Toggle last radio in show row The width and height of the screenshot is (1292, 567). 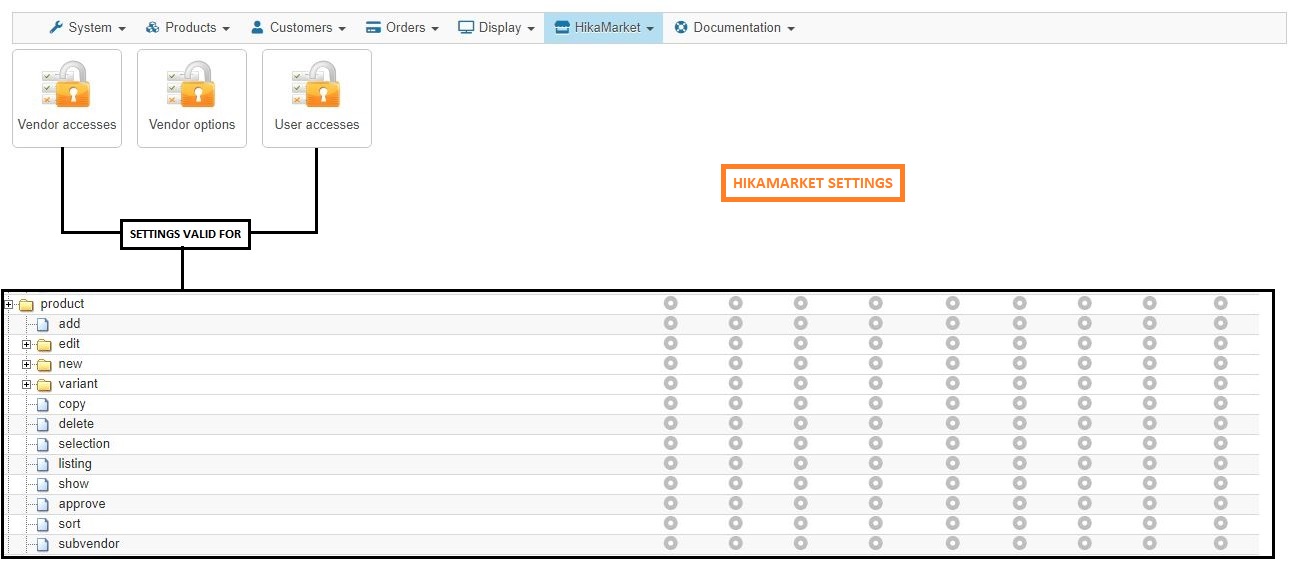(1220, 483)
